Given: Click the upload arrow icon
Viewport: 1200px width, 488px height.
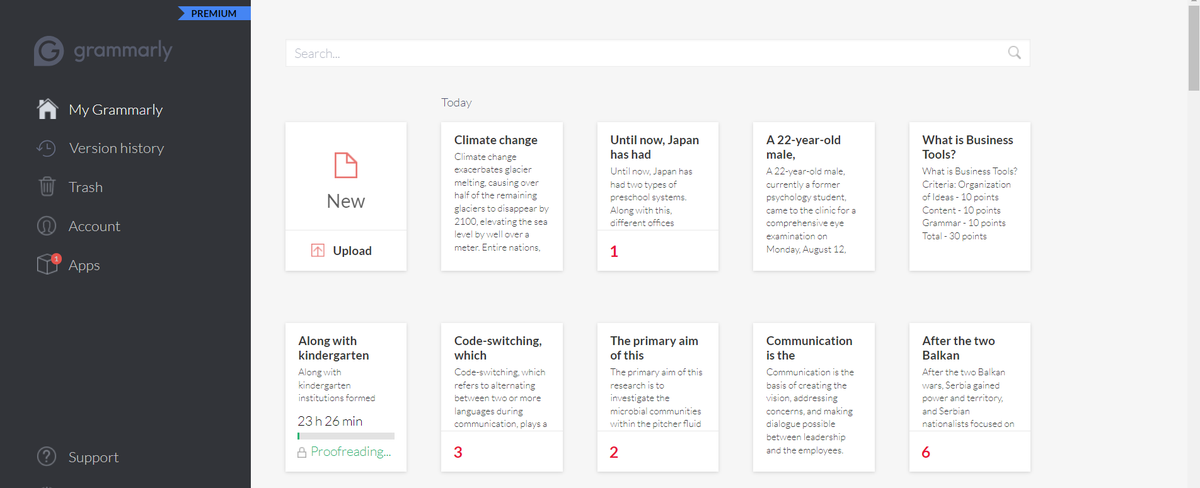Looking at the screenshot, I should 317,251.
